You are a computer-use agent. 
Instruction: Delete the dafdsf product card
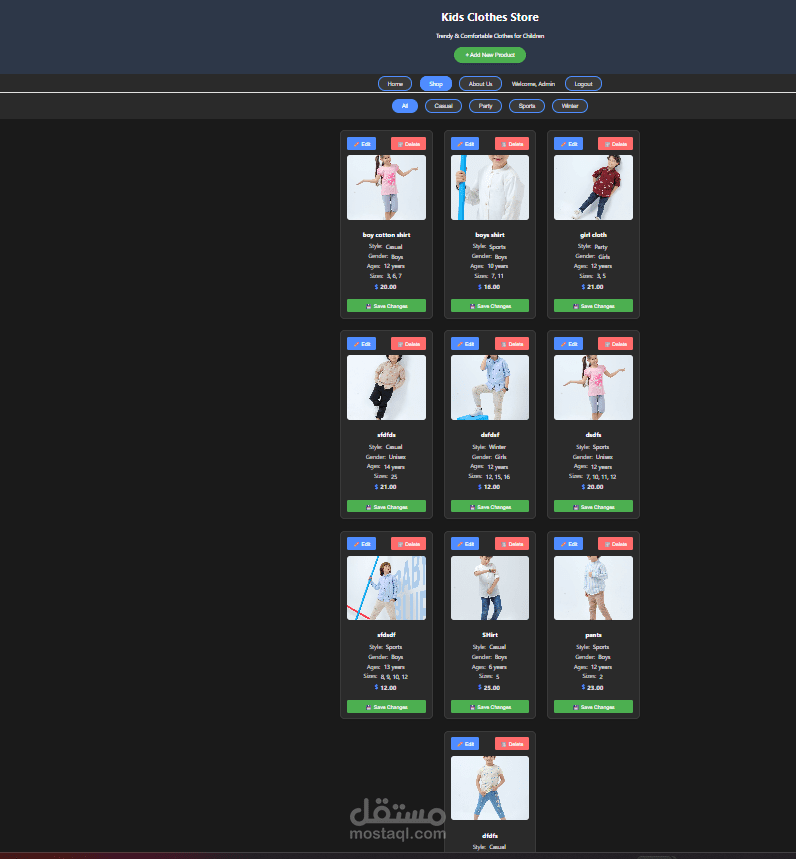[x=512, y=343]
